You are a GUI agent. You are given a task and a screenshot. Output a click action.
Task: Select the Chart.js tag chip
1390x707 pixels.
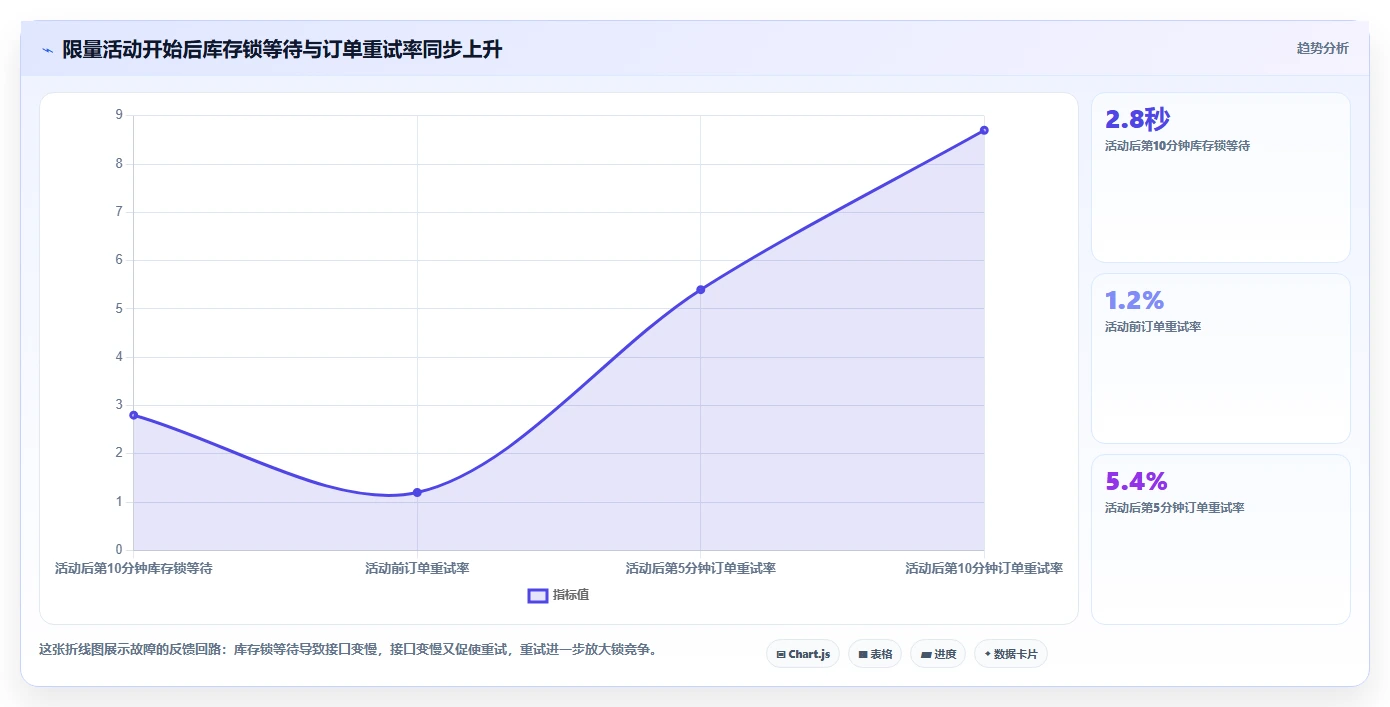803,654
